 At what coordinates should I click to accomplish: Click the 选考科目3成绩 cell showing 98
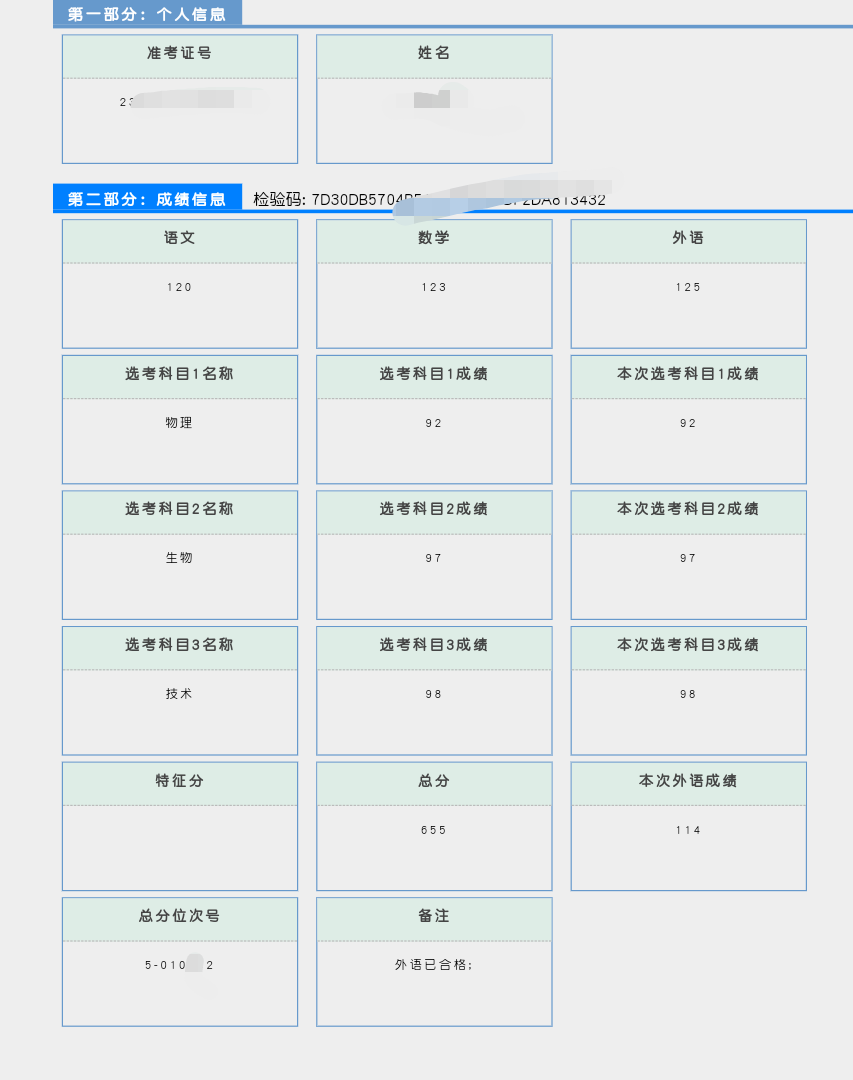pos(433,693)
